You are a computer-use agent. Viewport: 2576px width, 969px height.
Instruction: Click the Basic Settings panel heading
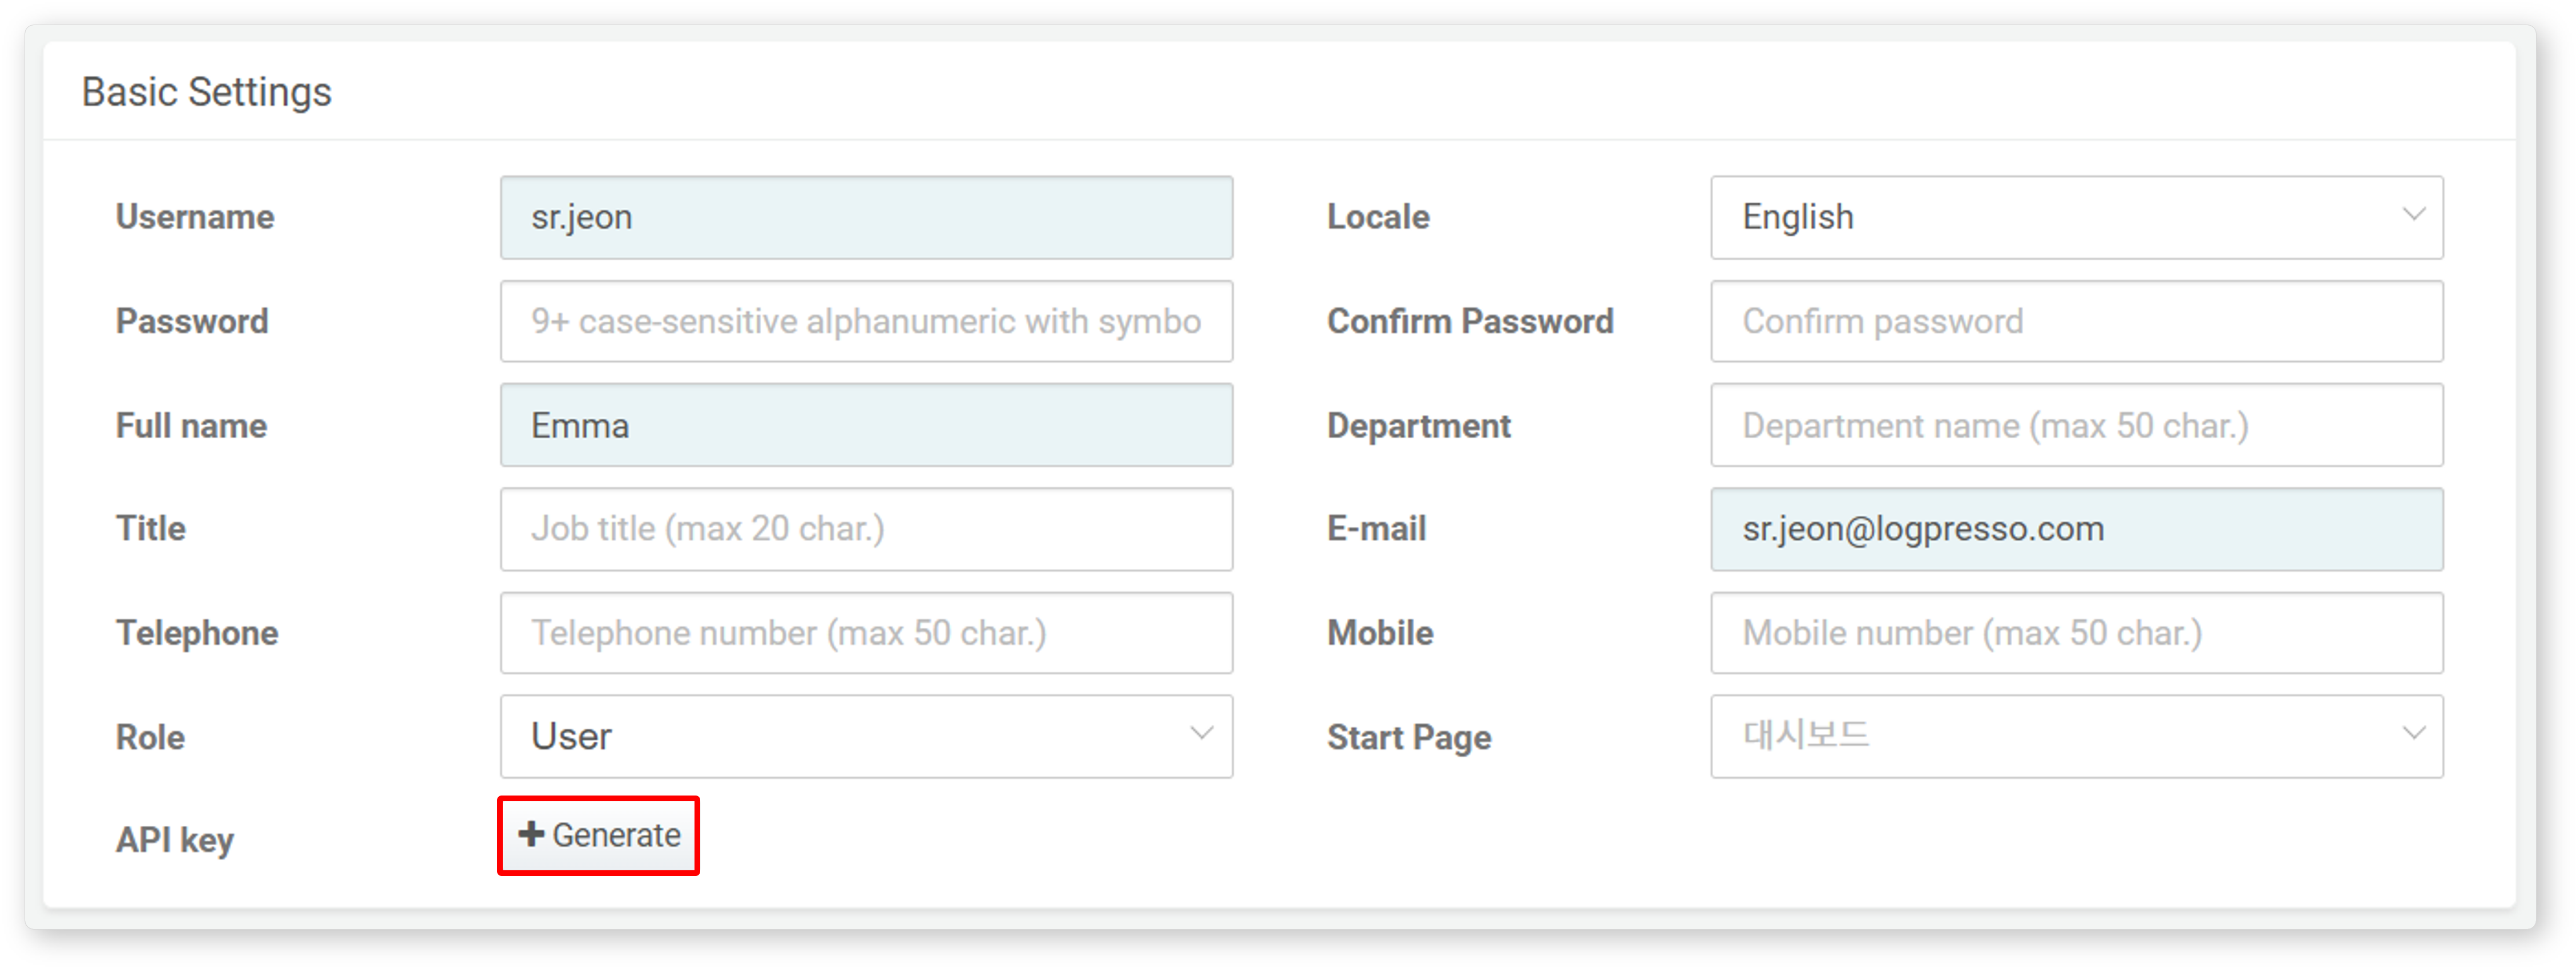[x=206, y=92]
